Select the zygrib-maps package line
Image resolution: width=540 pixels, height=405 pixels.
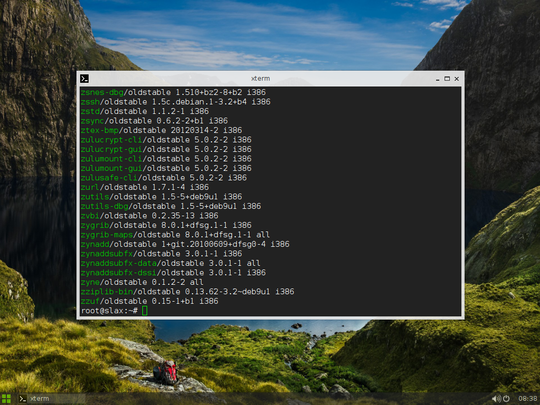tap(175, 235)
